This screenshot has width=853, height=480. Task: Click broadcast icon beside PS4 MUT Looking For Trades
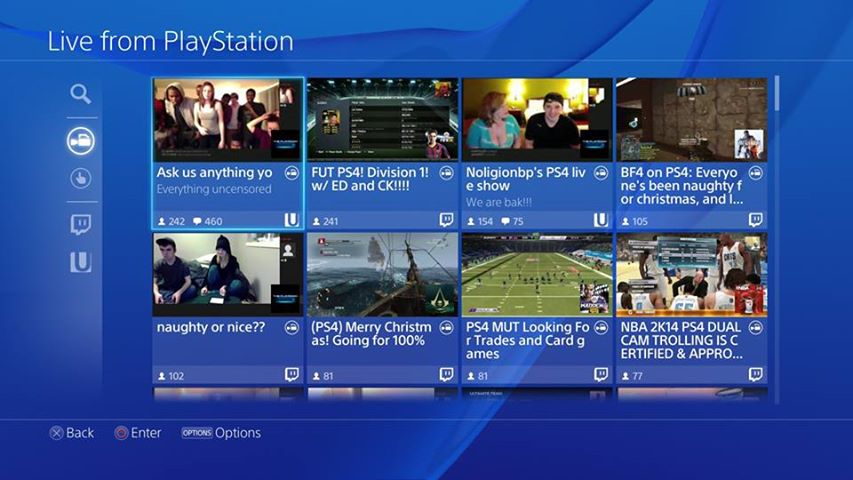pyautogui.click(x=601, y=328)
